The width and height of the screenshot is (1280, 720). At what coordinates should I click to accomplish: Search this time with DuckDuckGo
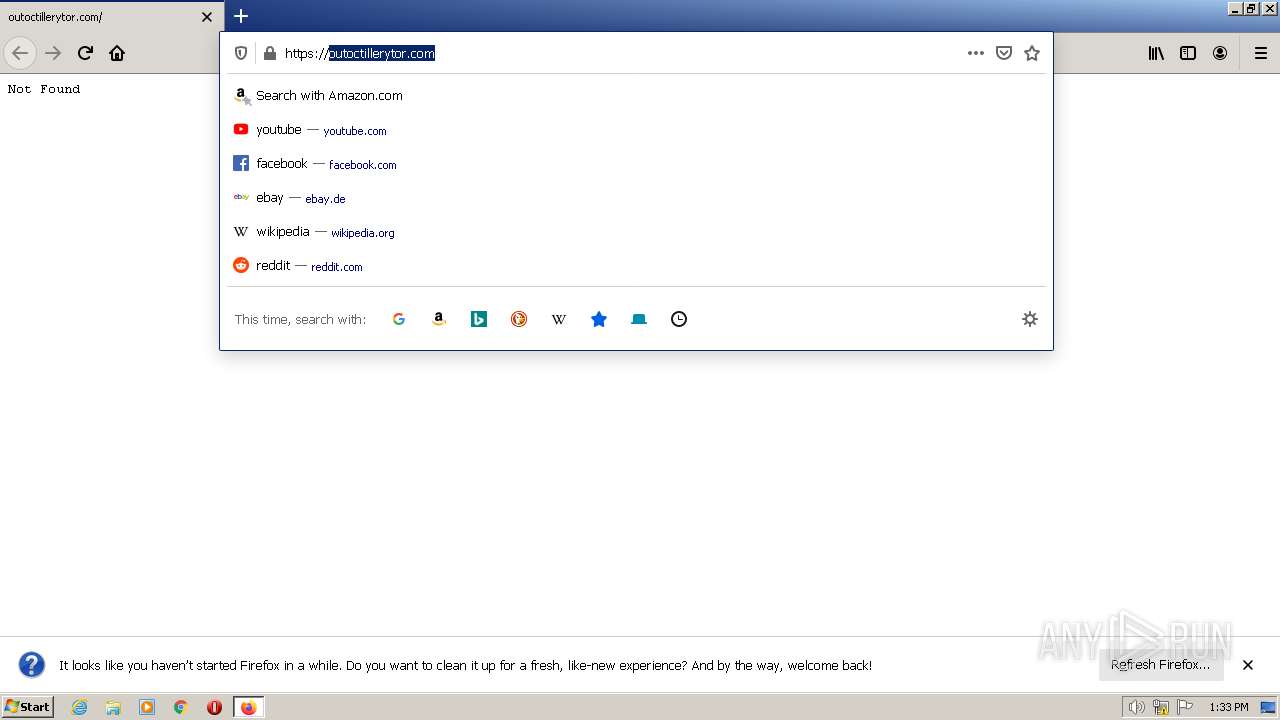point(519,319)
